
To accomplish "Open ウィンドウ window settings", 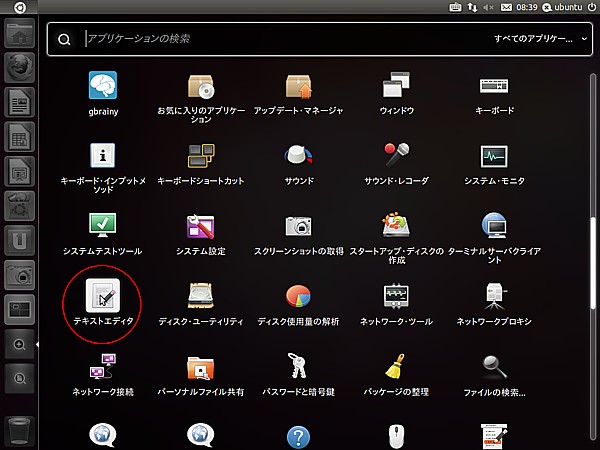I will coord(396,93).
